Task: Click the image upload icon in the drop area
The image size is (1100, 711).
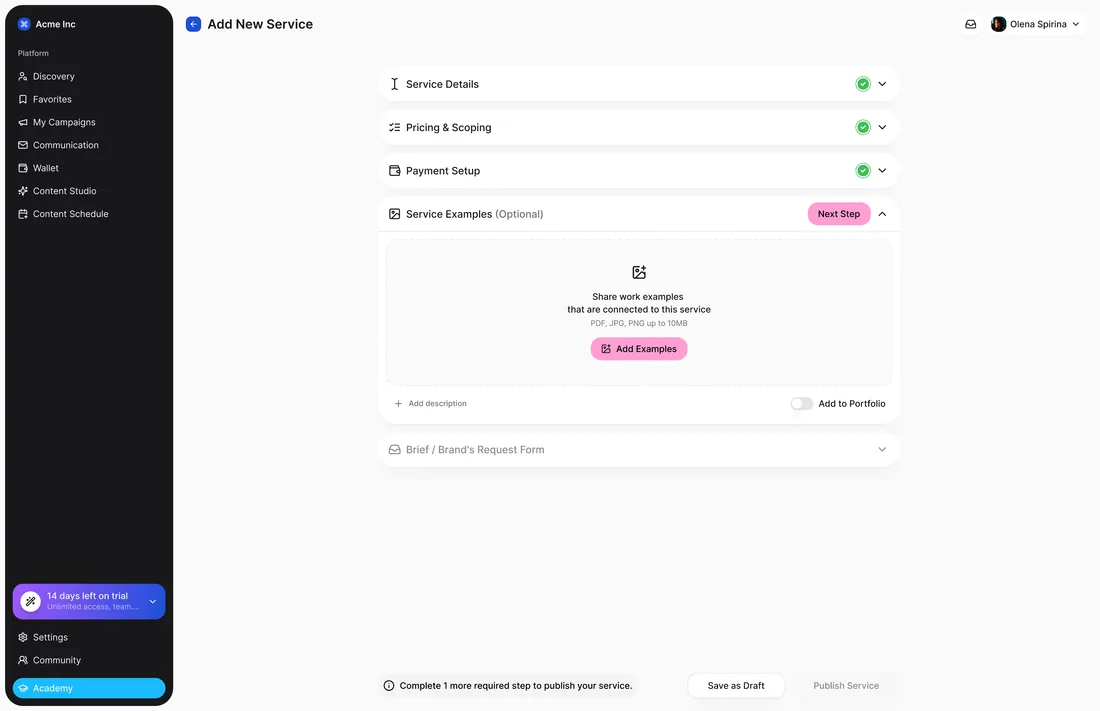Action: 638,272
